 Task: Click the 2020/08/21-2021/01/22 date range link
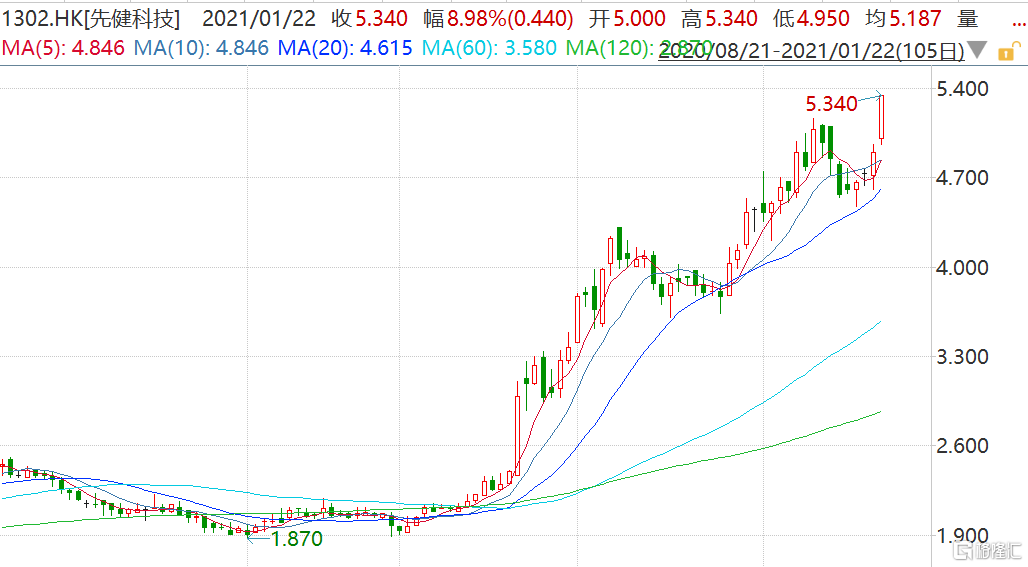pyautogui.click(x=811, y=50)
